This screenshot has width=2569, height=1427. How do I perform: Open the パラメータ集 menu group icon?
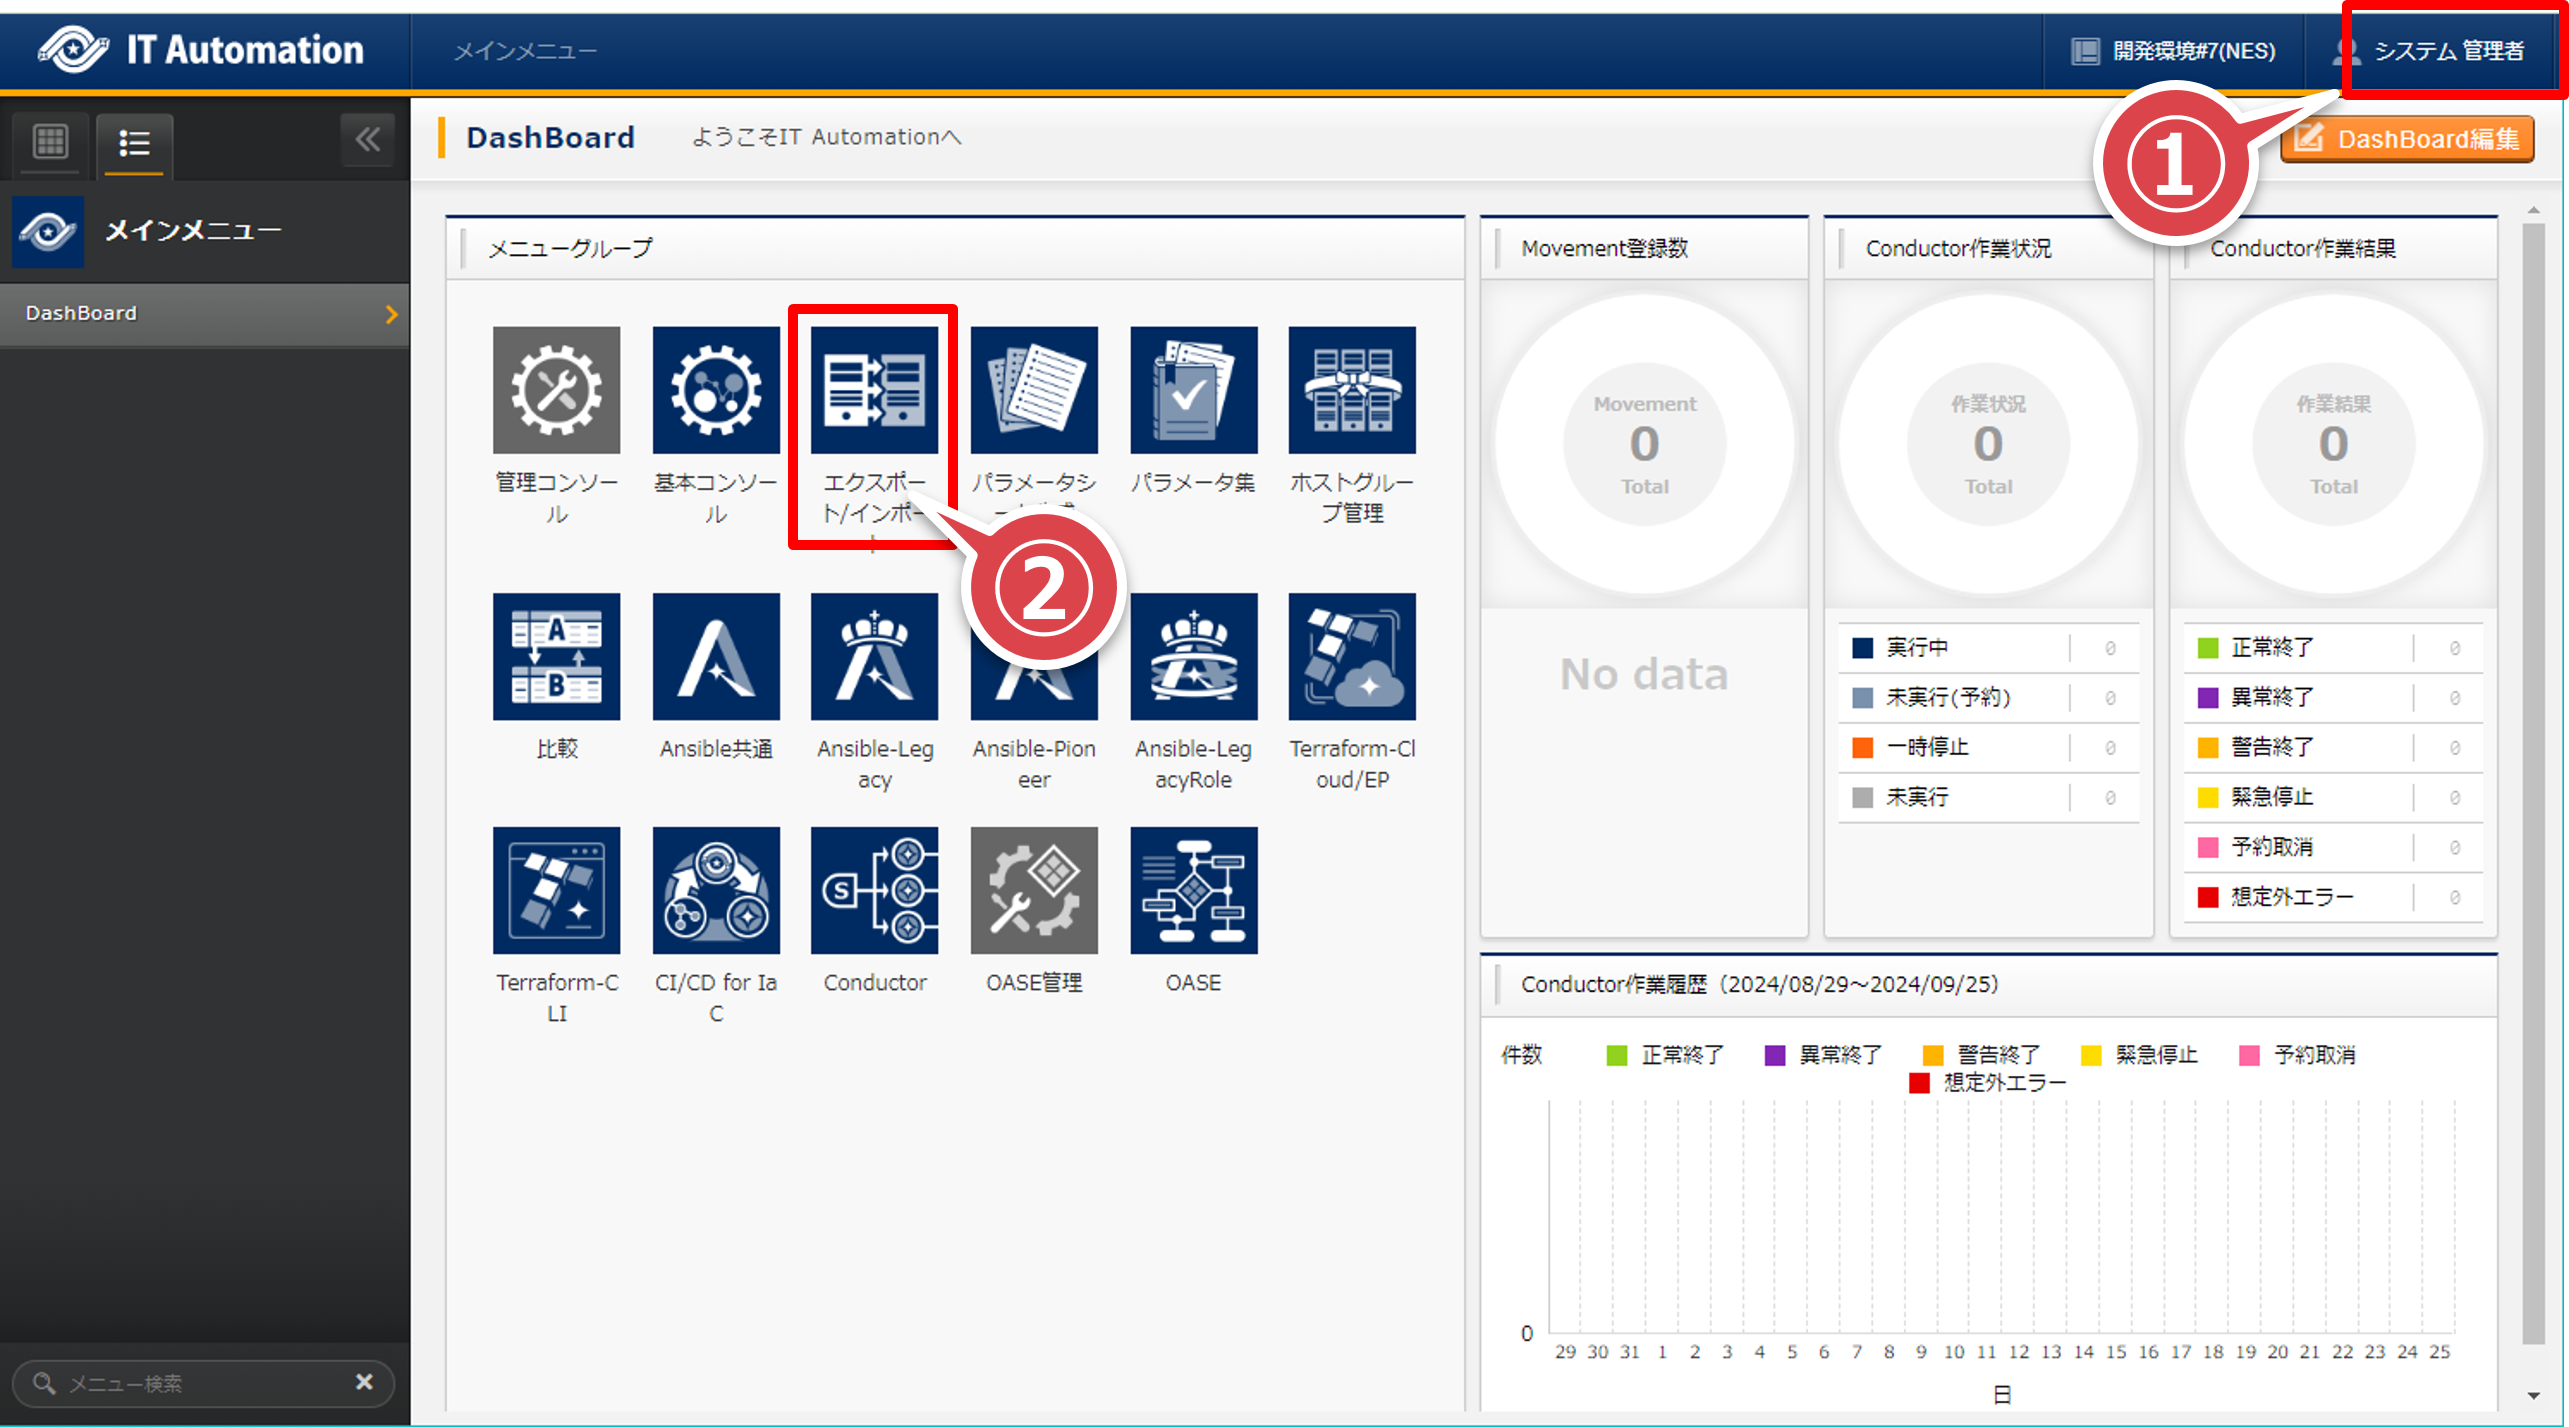click(x=1193, y=390)
